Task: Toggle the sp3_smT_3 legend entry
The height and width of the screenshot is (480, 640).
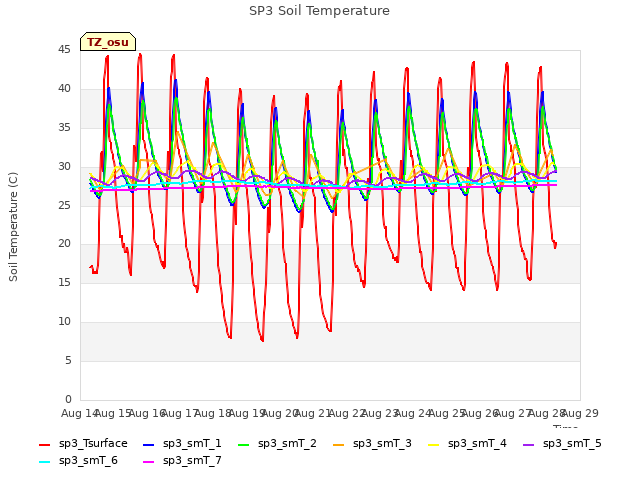Action: pos(372,444)
